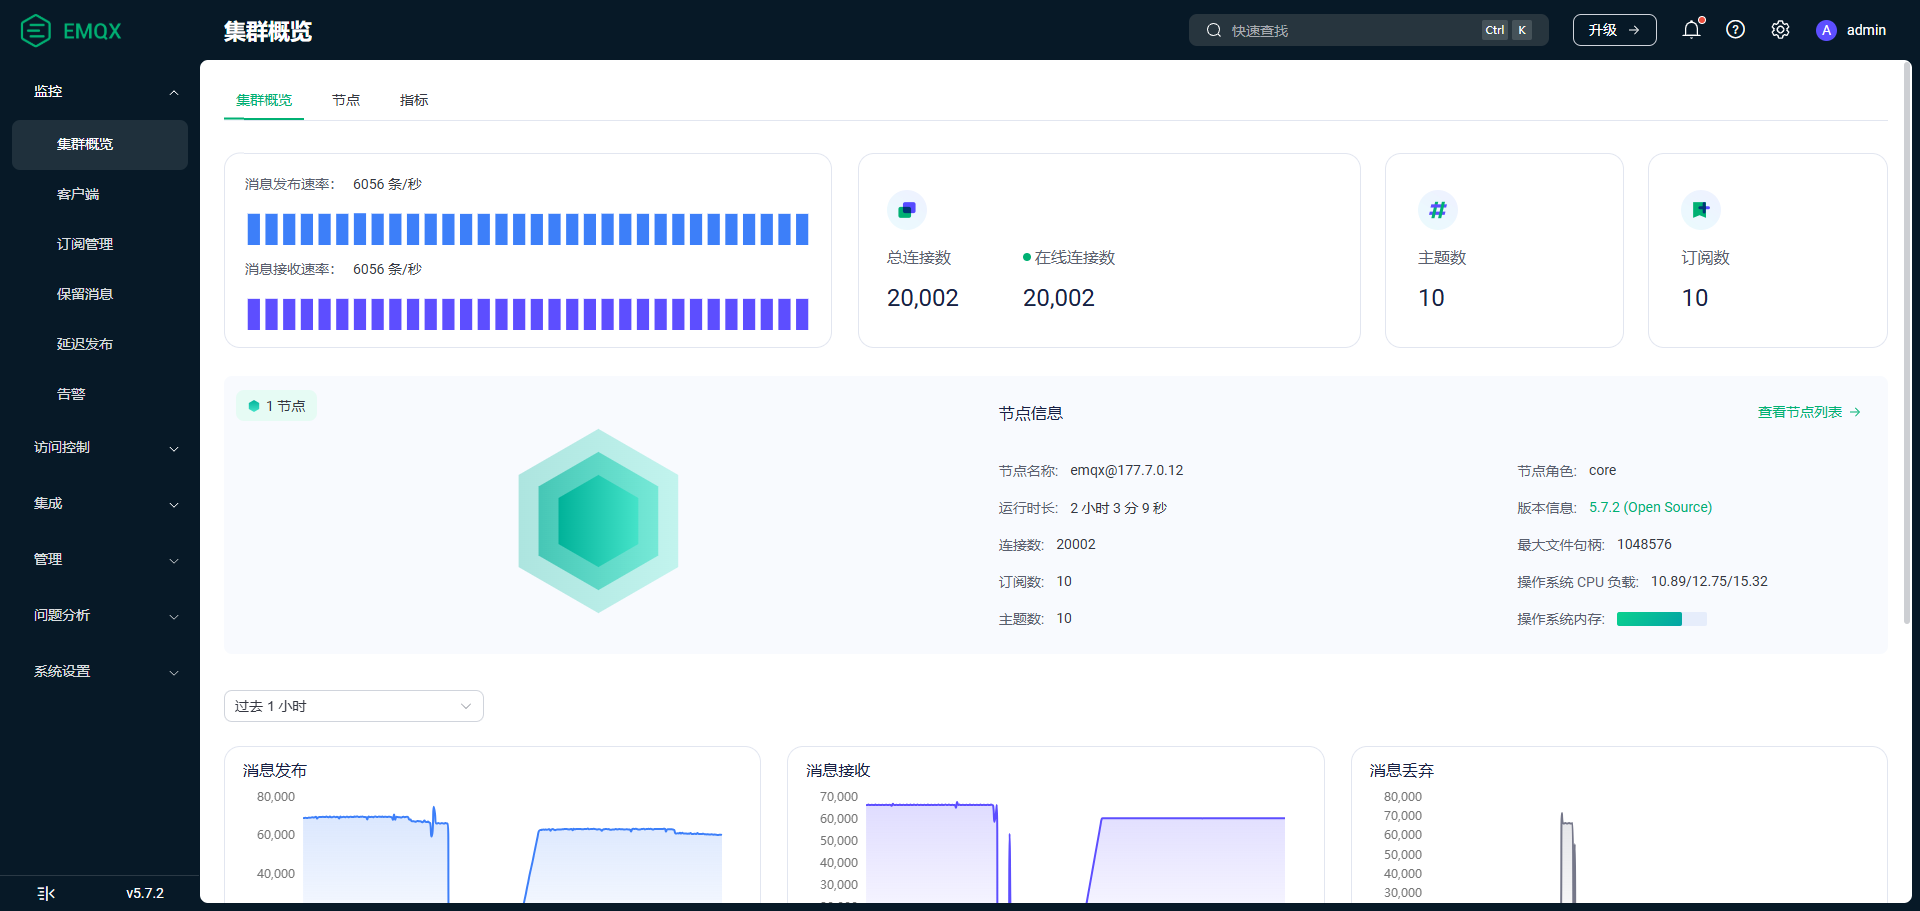The height and width of the screenshot is (911, 1920).
Task: Open the help question mark icon
Action: (1736, 30)
